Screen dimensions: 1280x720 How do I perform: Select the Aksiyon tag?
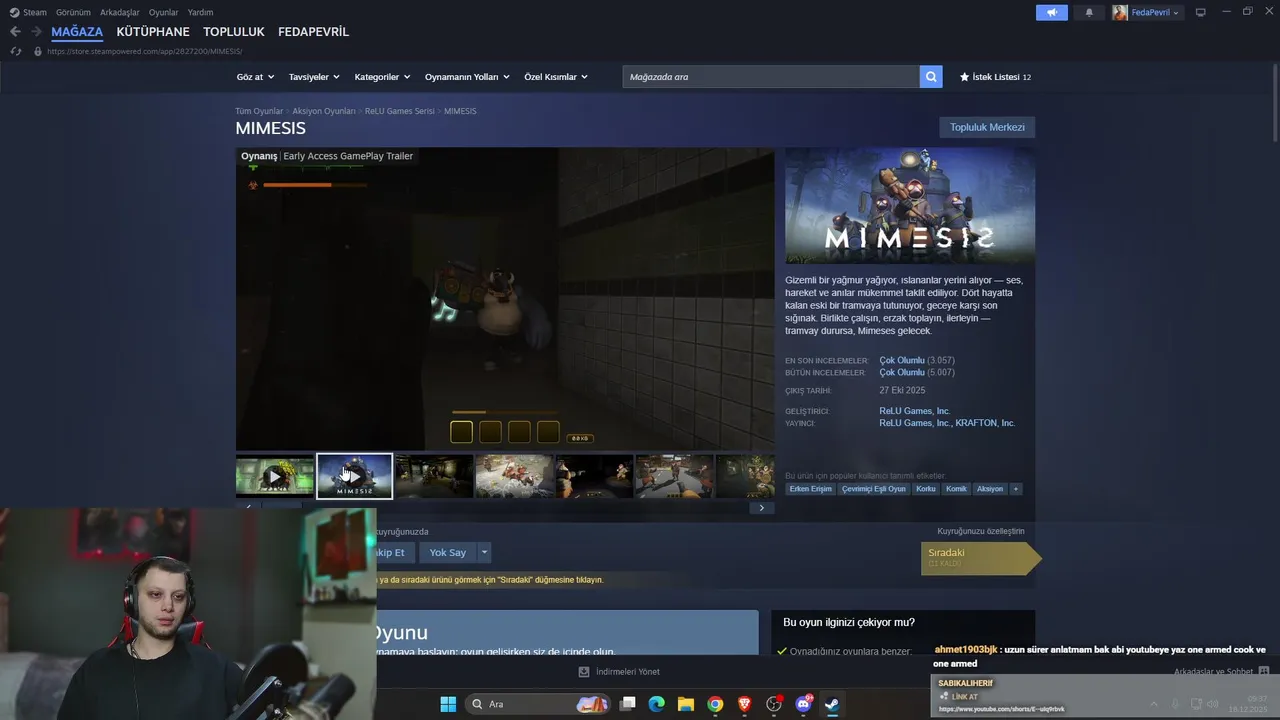(990, 489)
